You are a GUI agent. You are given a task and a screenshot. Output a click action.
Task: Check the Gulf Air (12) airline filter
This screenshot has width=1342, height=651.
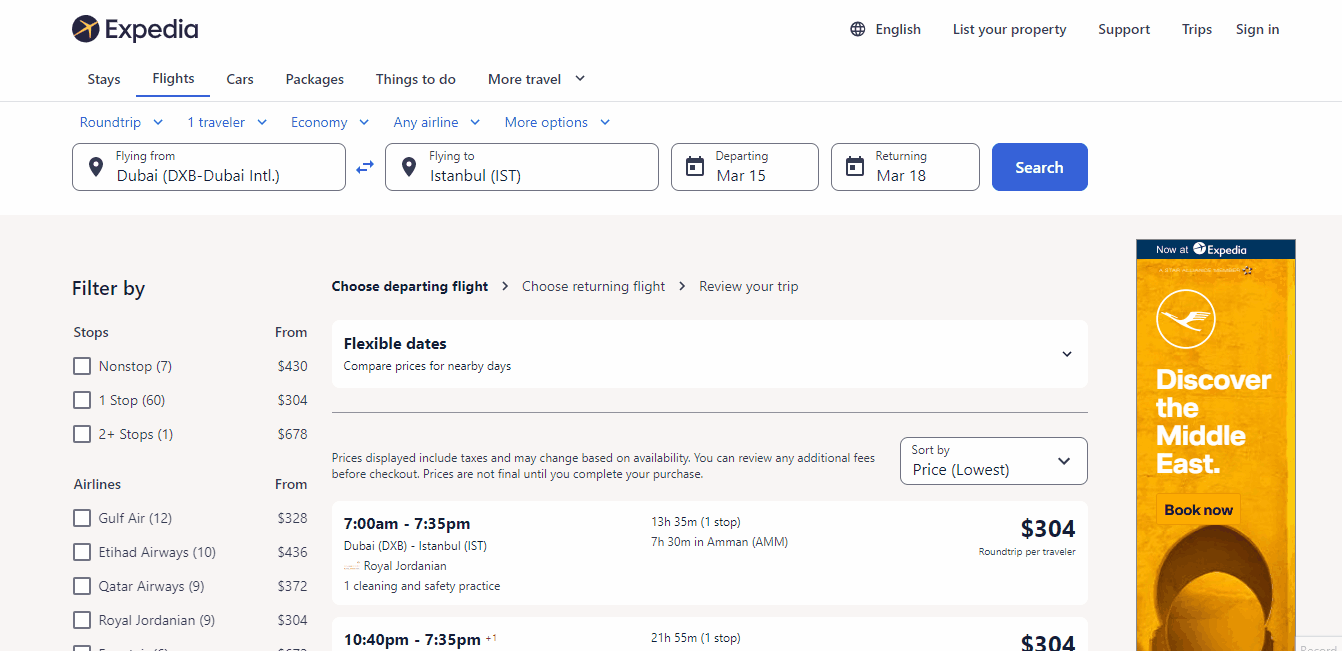[x=82, y=518]
